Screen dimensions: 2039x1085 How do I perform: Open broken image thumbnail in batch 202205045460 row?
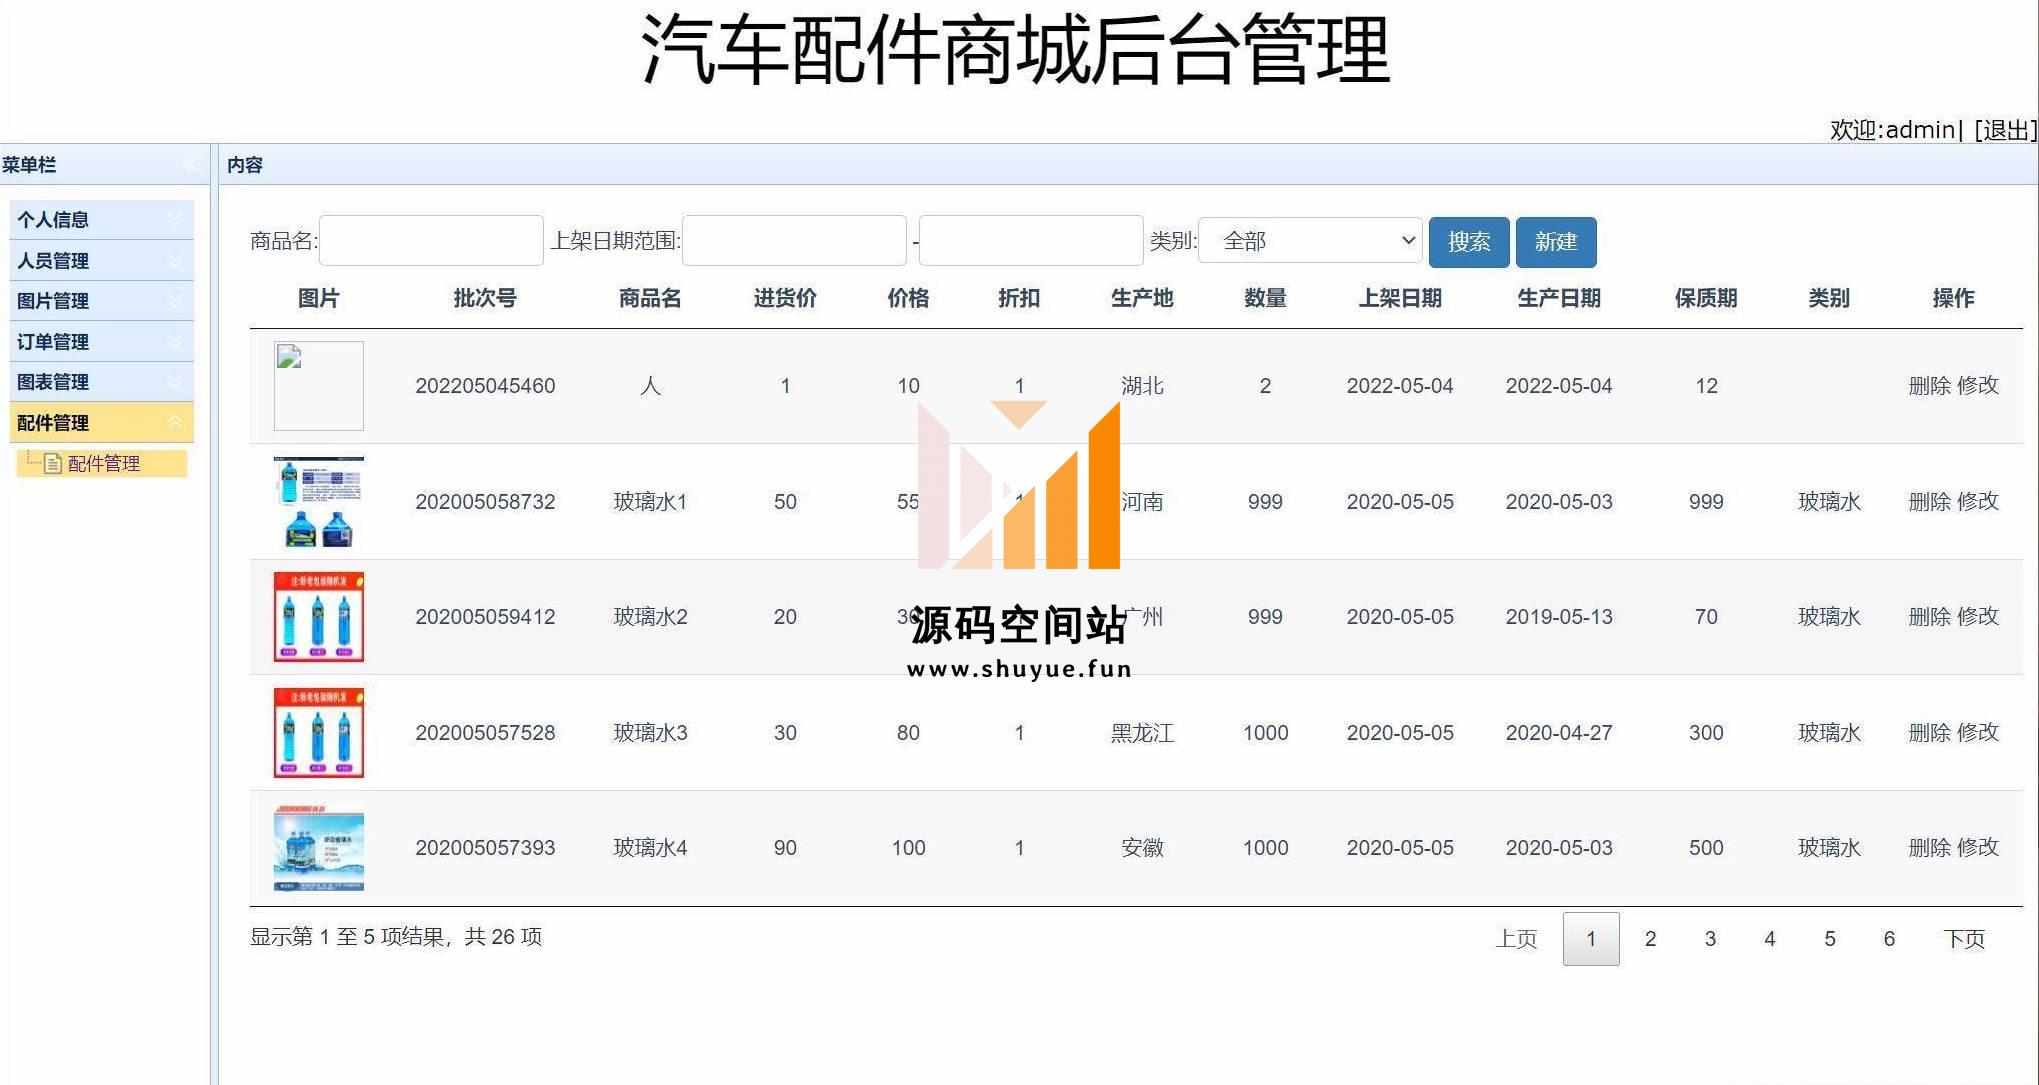[319, 386]
